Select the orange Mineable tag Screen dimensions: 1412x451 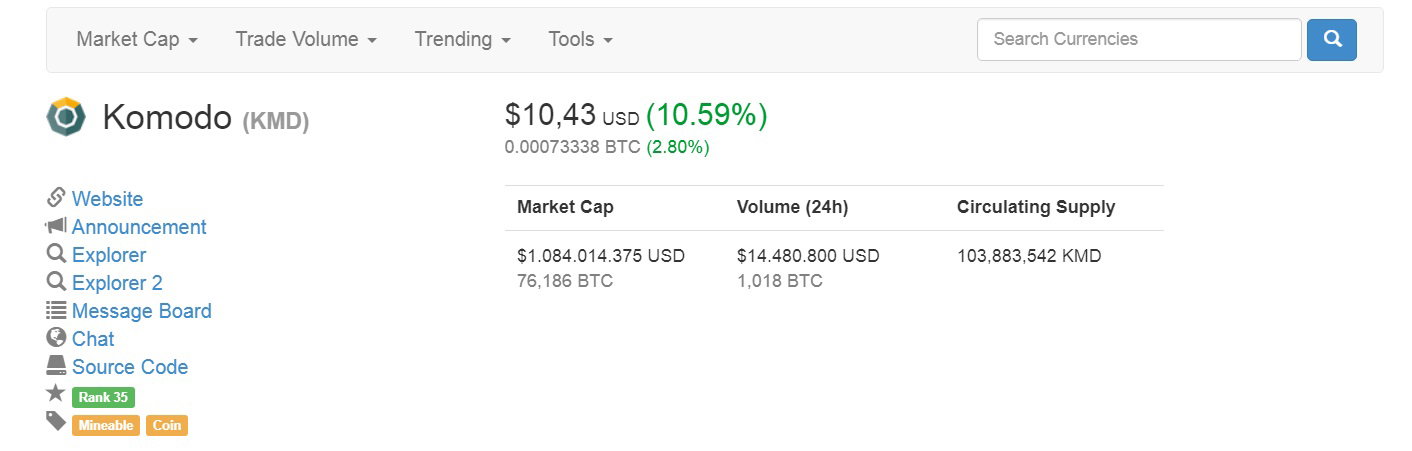(106, 425)
